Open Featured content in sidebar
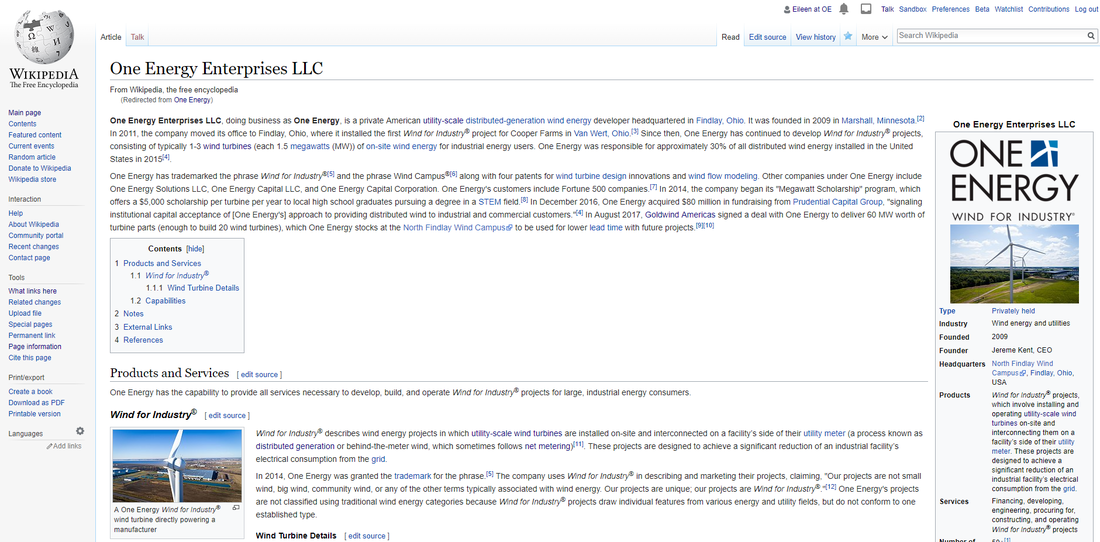Viewport: 1100px width, 542px height. 35,135
